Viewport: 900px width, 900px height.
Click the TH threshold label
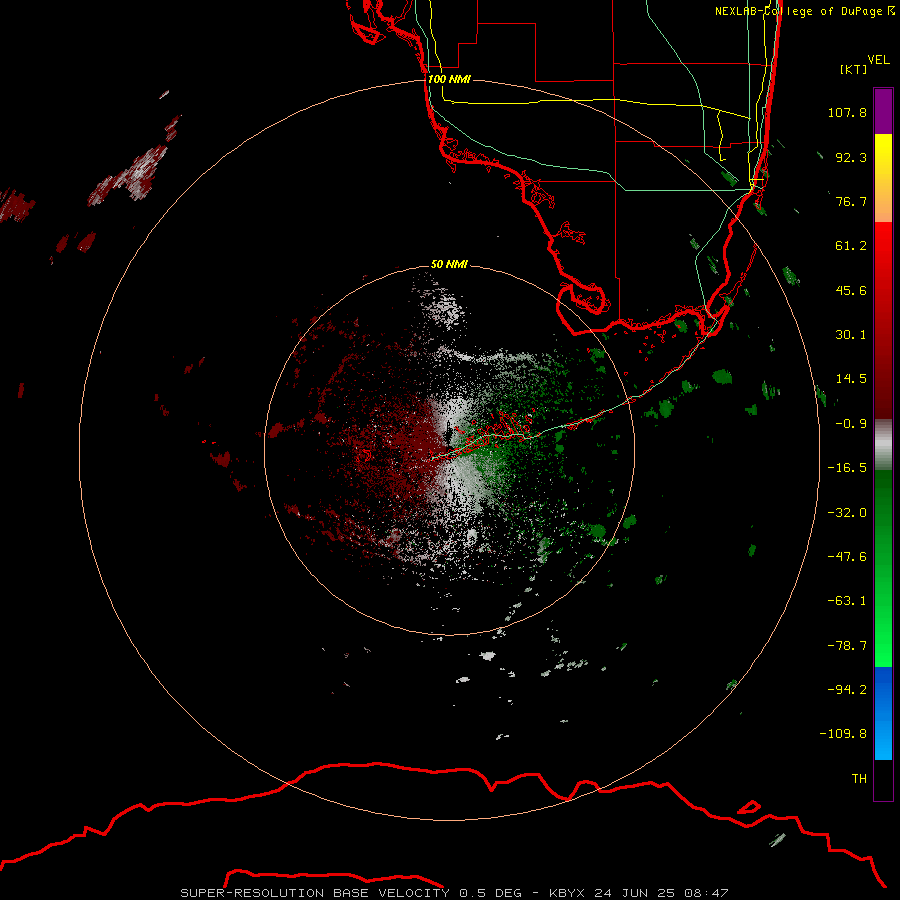pos(859,778)
